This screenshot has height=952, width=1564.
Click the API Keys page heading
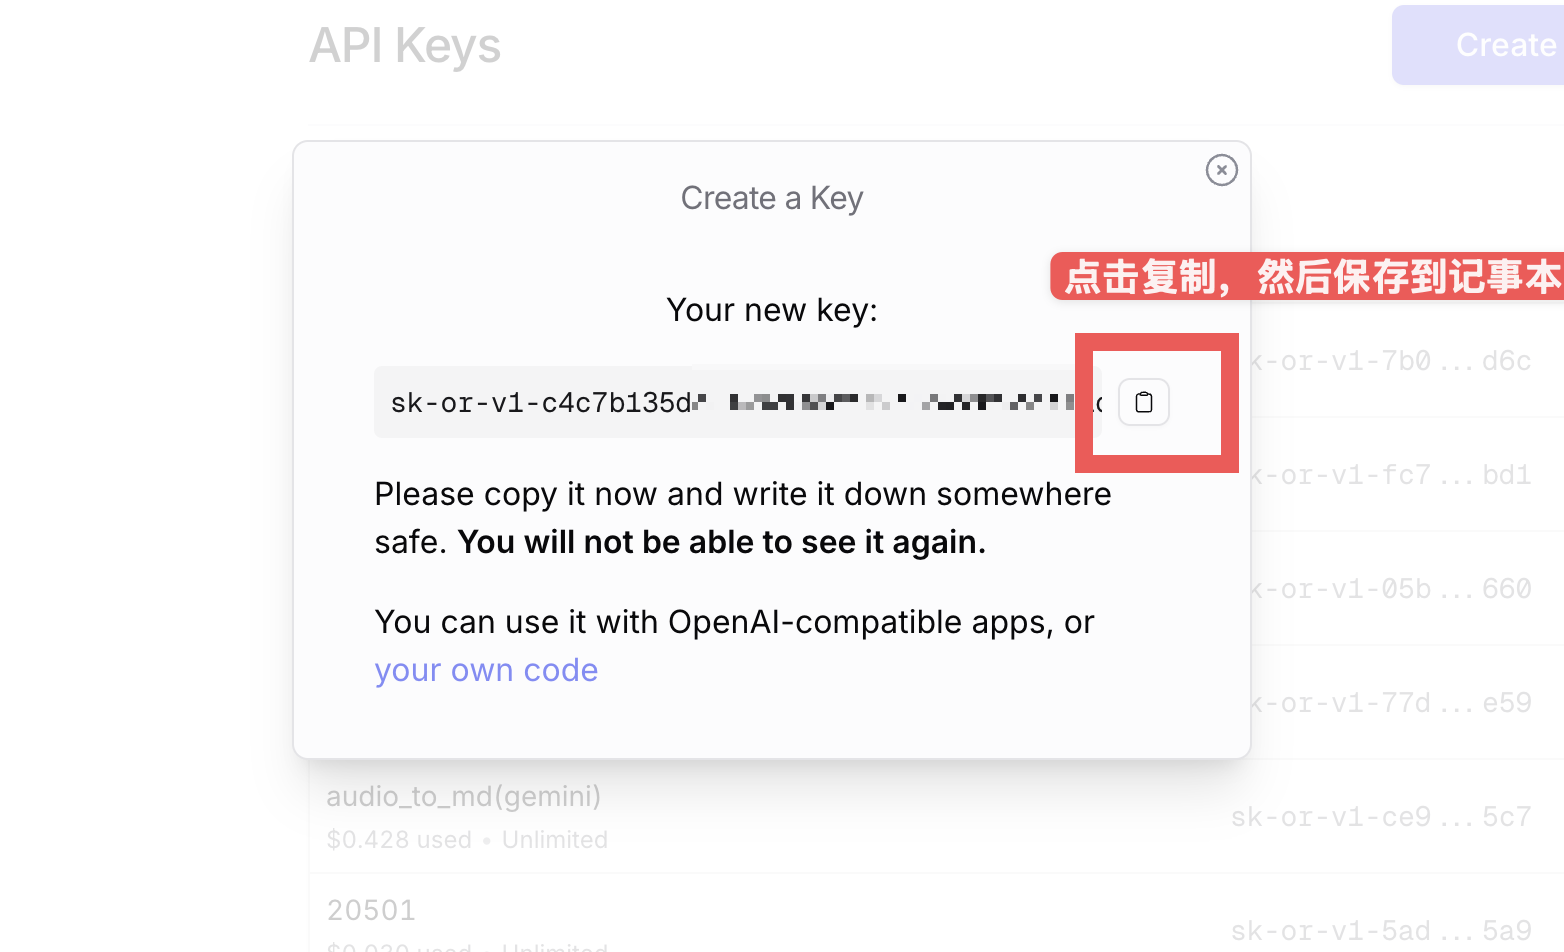[x=405, y=46]
